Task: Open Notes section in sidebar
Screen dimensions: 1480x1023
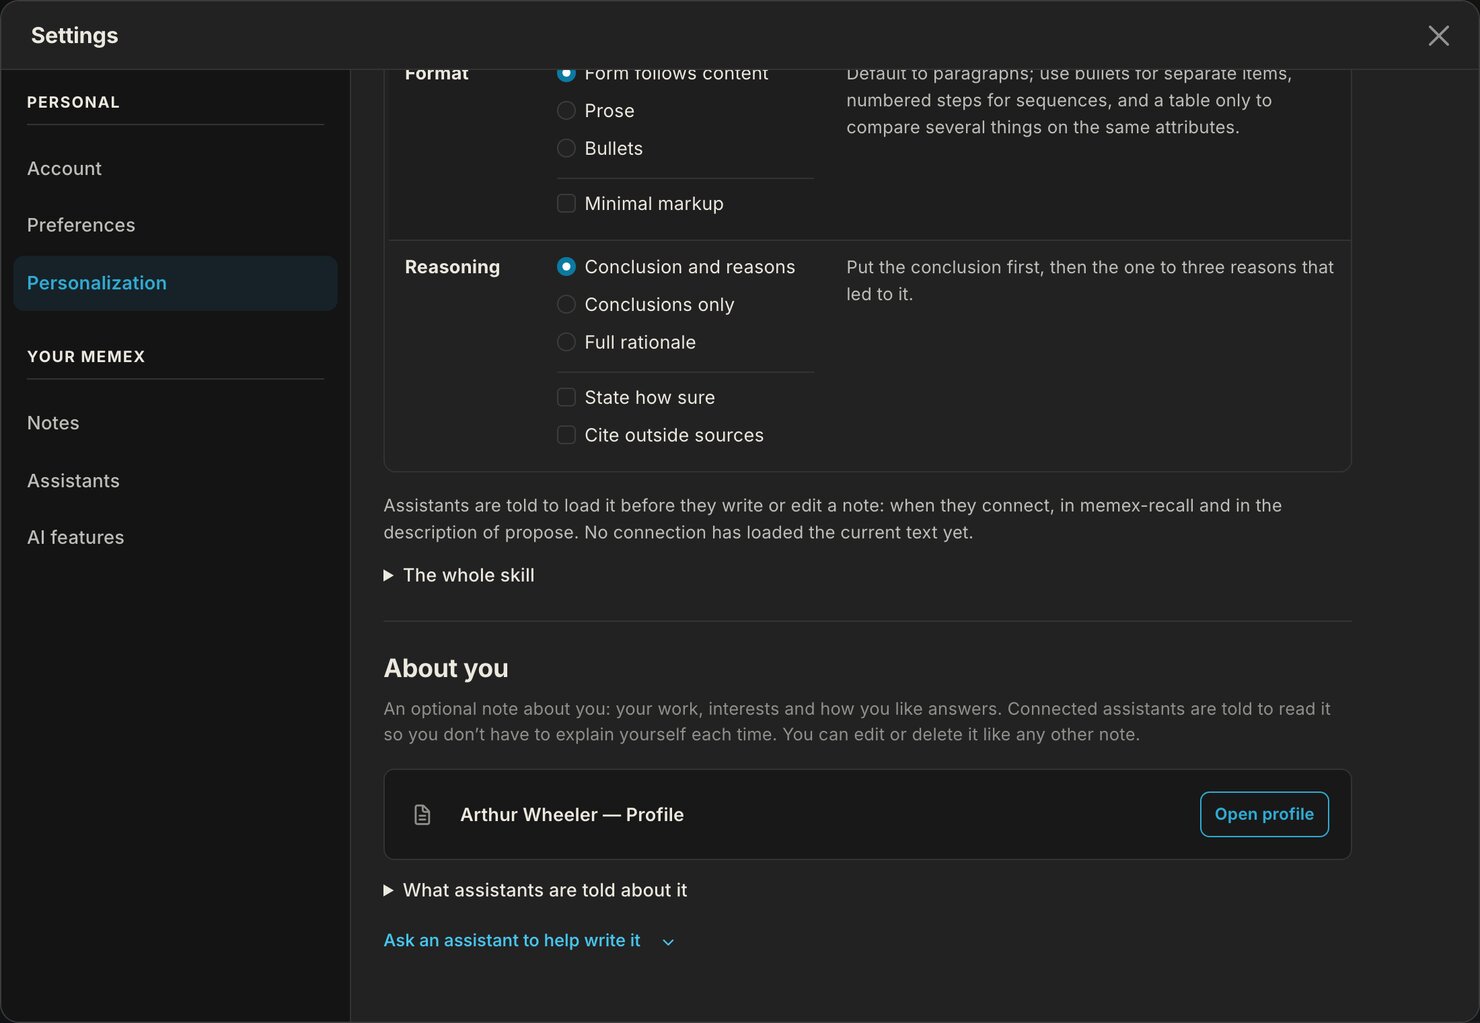Action: [175, 423]
